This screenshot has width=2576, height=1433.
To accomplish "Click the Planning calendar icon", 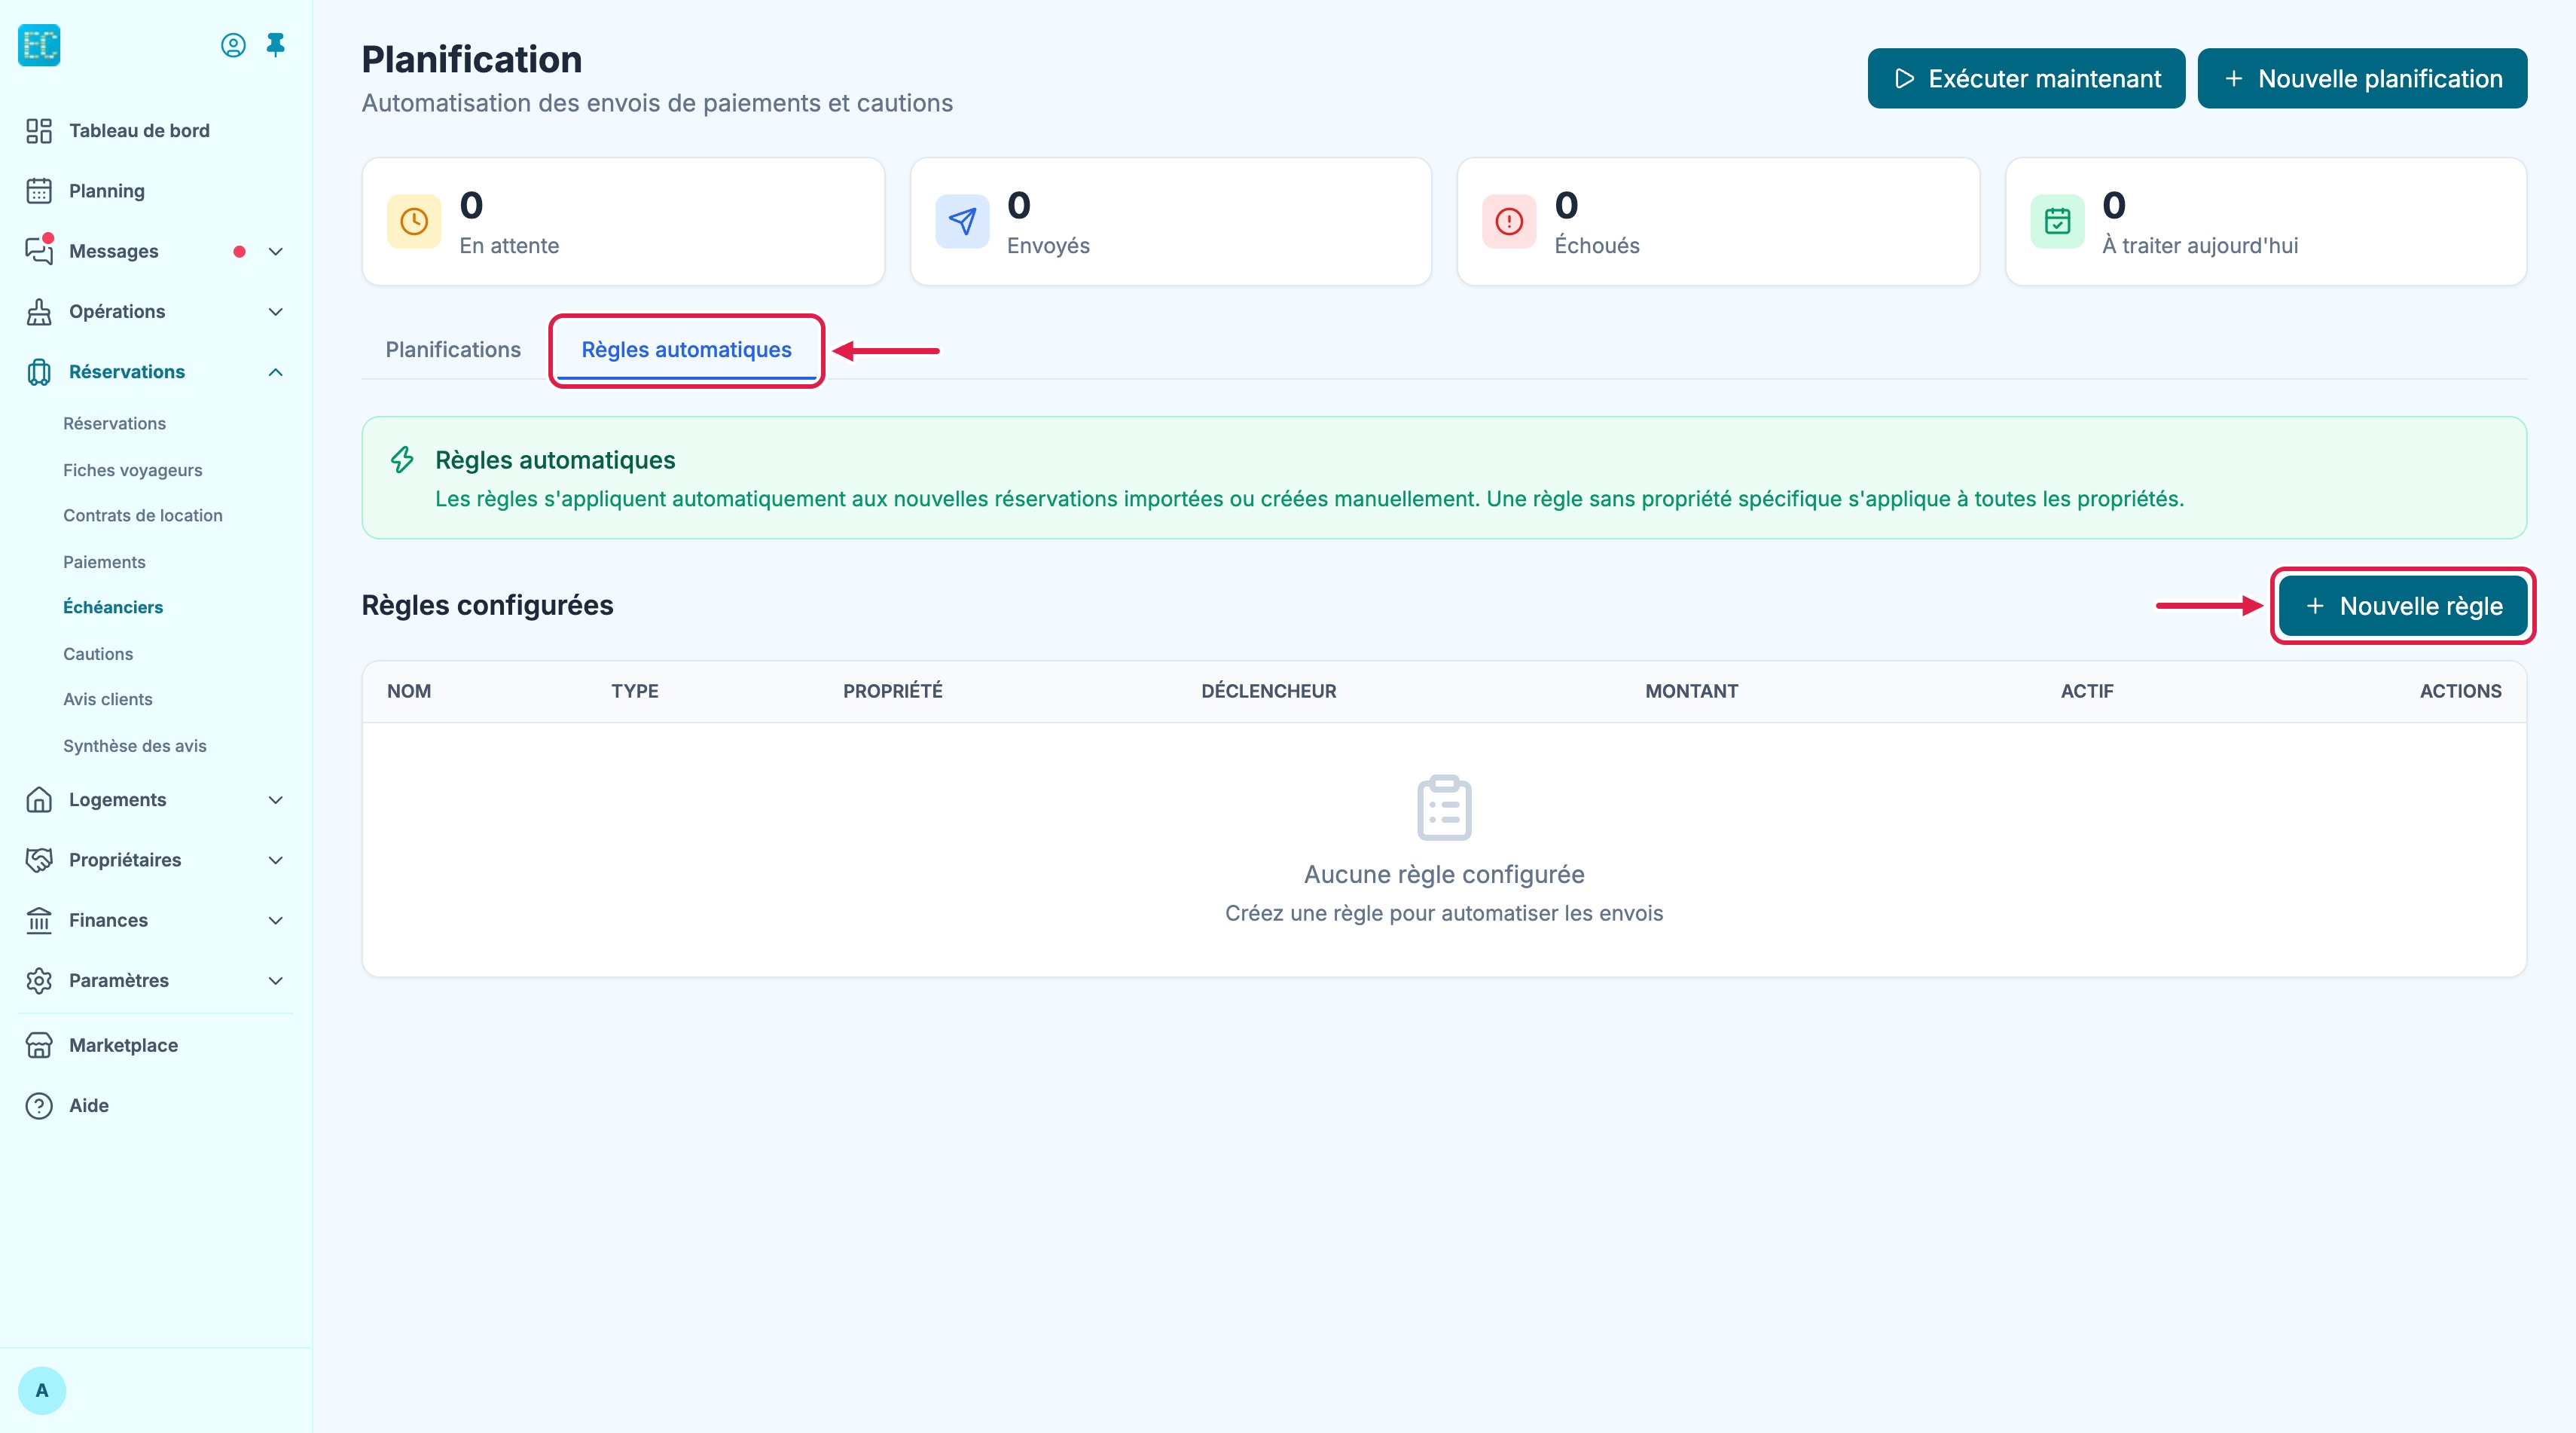I will (39, 191).
